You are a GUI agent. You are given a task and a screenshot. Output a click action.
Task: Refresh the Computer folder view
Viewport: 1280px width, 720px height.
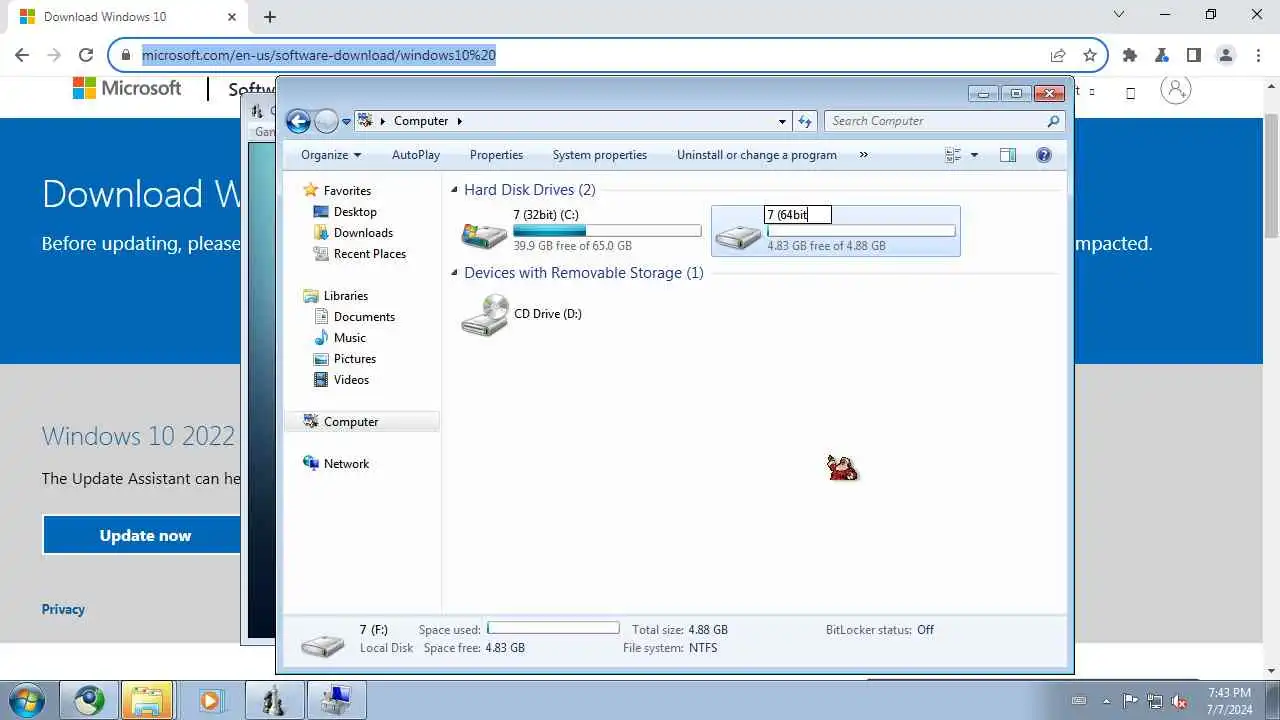(x=805, y=121)
